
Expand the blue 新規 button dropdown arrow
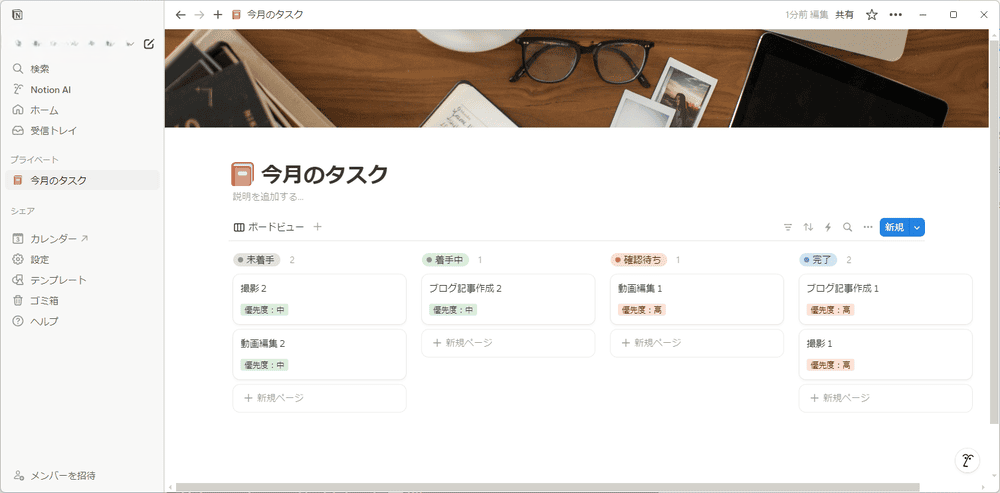[918, 227]
